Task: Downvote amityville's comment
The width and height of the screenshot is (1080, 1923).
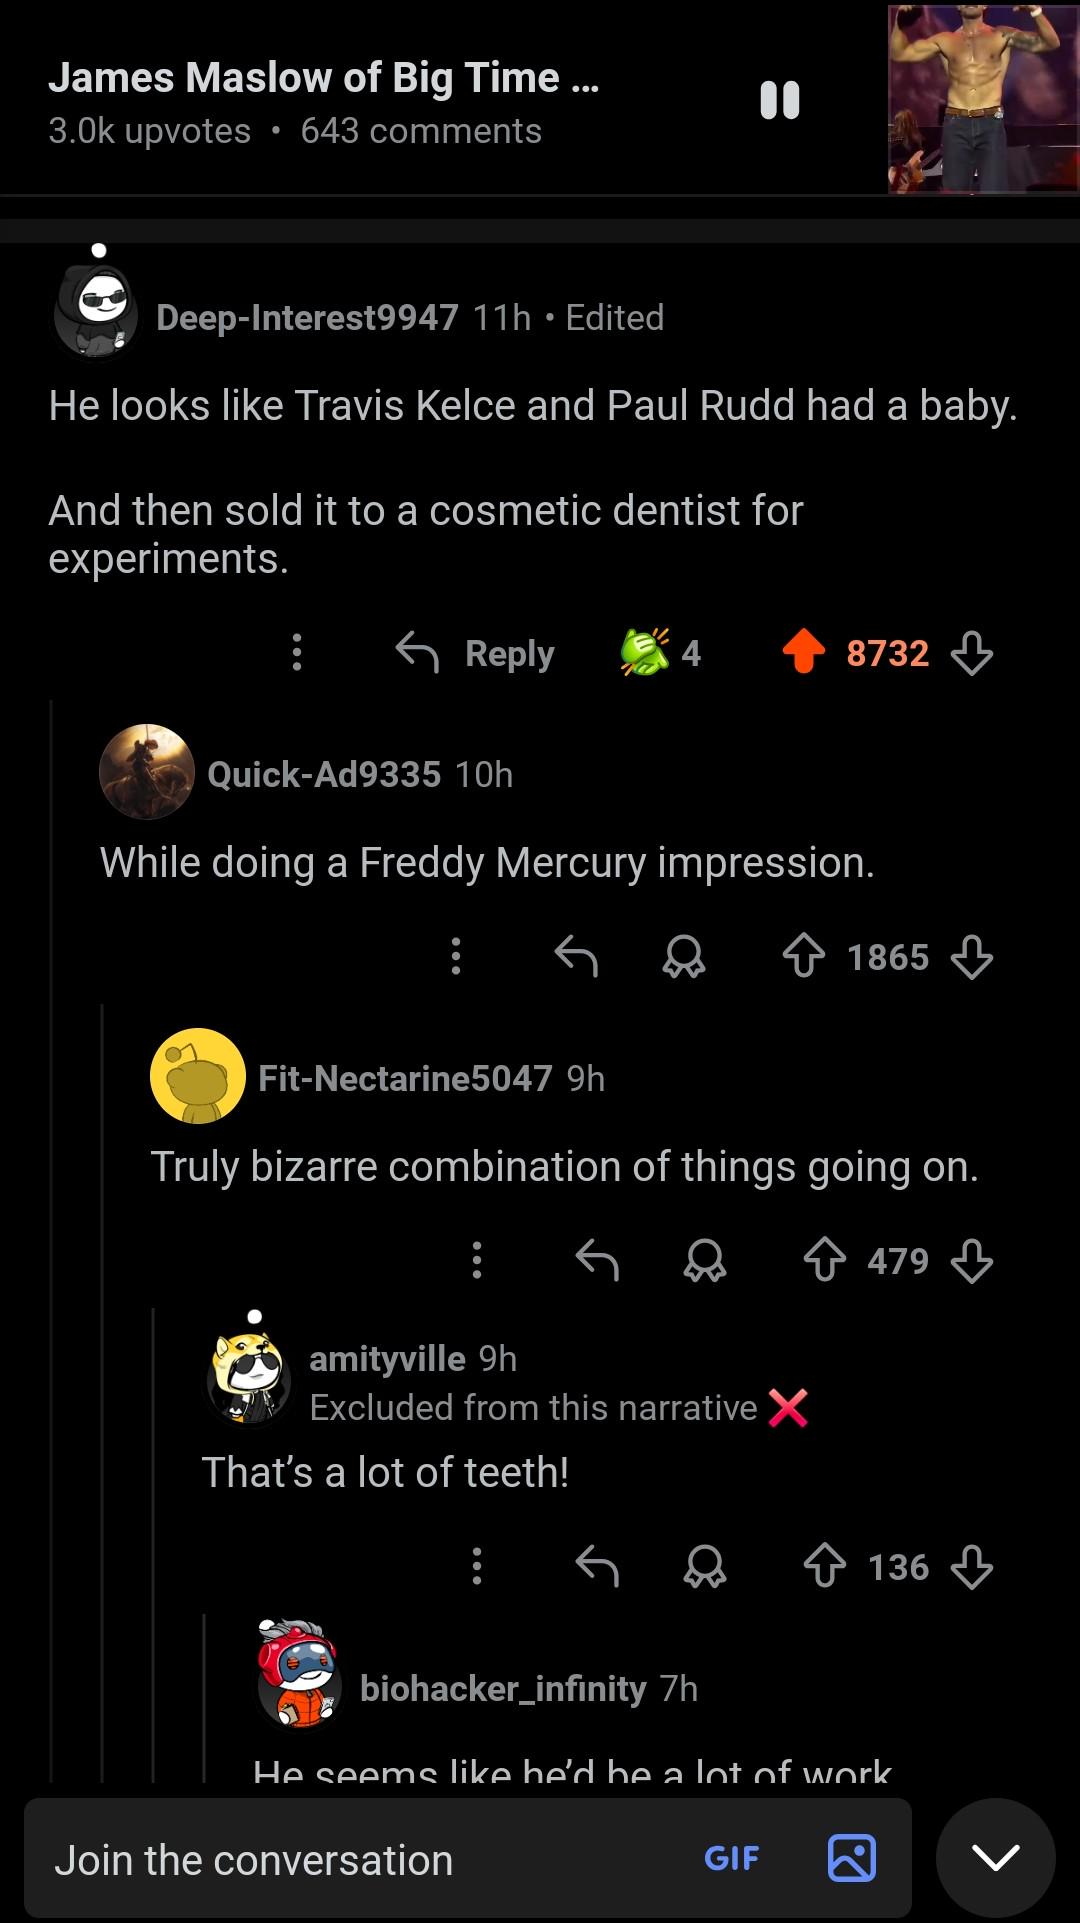Action: (x=972, y=1566)
